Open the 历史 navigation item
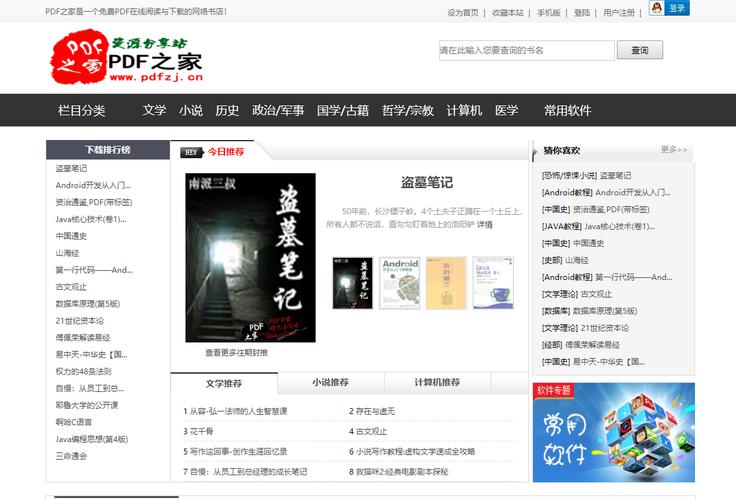 click(x=227, y=110)
